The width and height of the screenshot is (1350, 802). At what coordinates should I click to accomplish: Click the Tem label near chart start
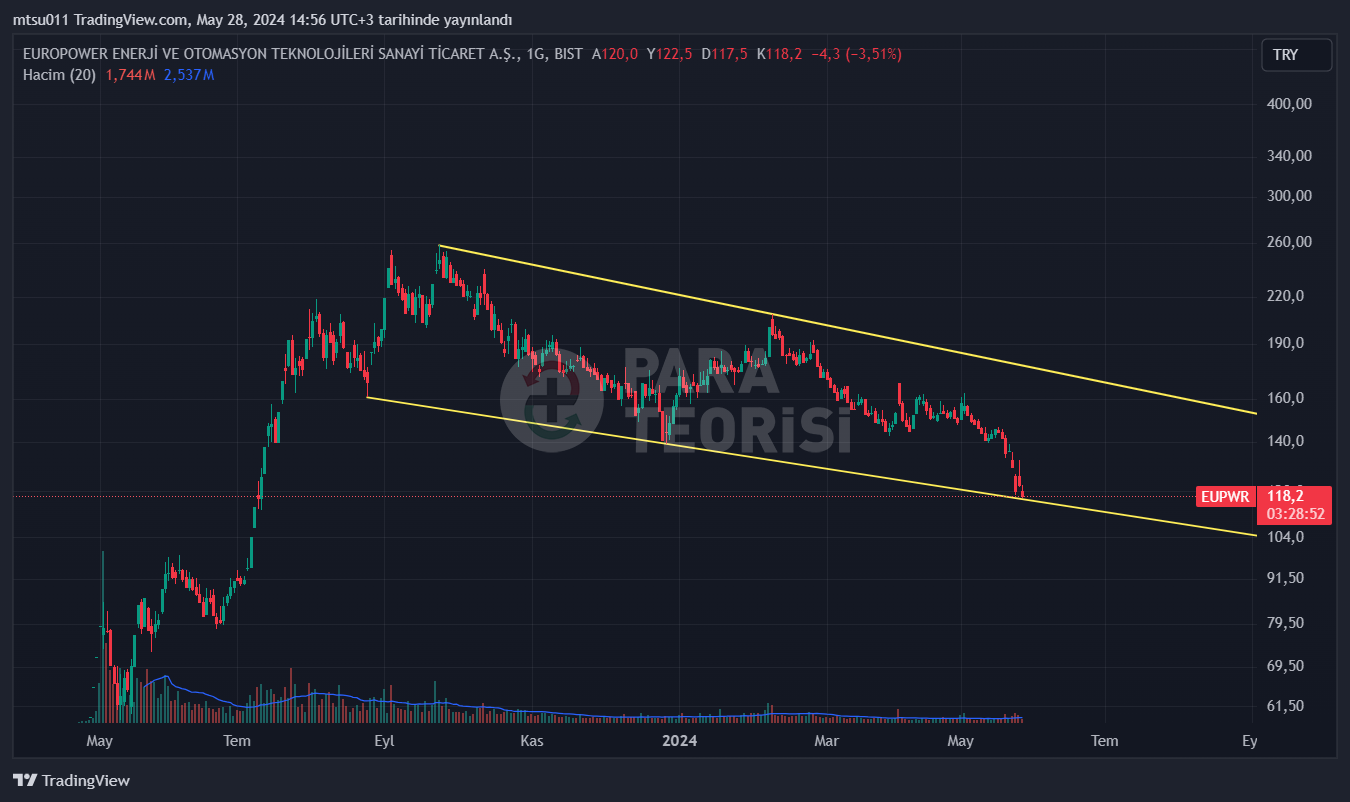point(237,741)
